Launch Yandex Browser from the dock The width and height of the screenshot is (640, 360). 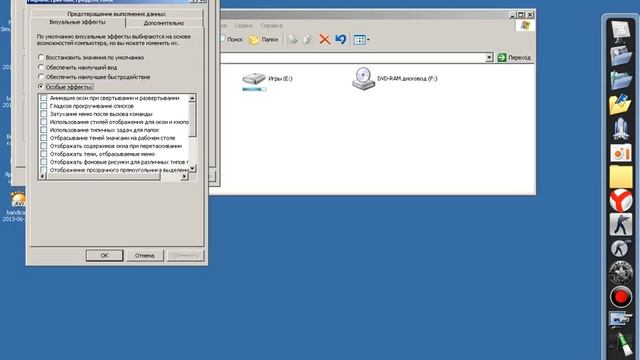pos(621,200)
